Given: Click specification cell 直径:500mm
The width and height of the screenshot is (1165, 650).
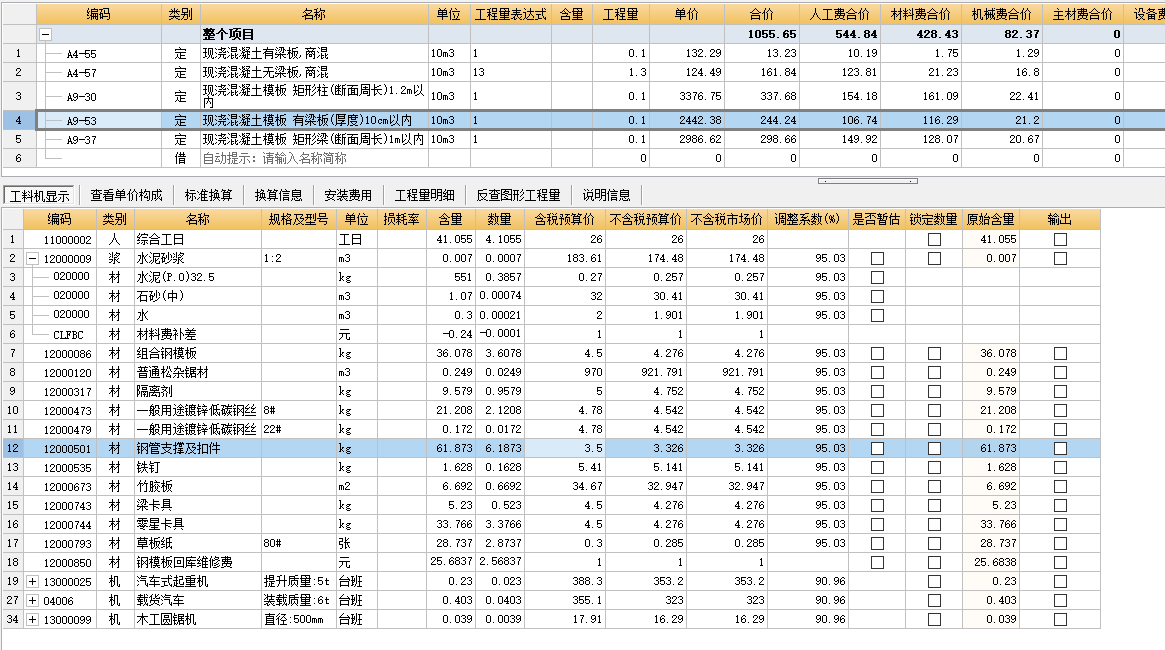Looking at the screenshot, I should click(298, 620).
